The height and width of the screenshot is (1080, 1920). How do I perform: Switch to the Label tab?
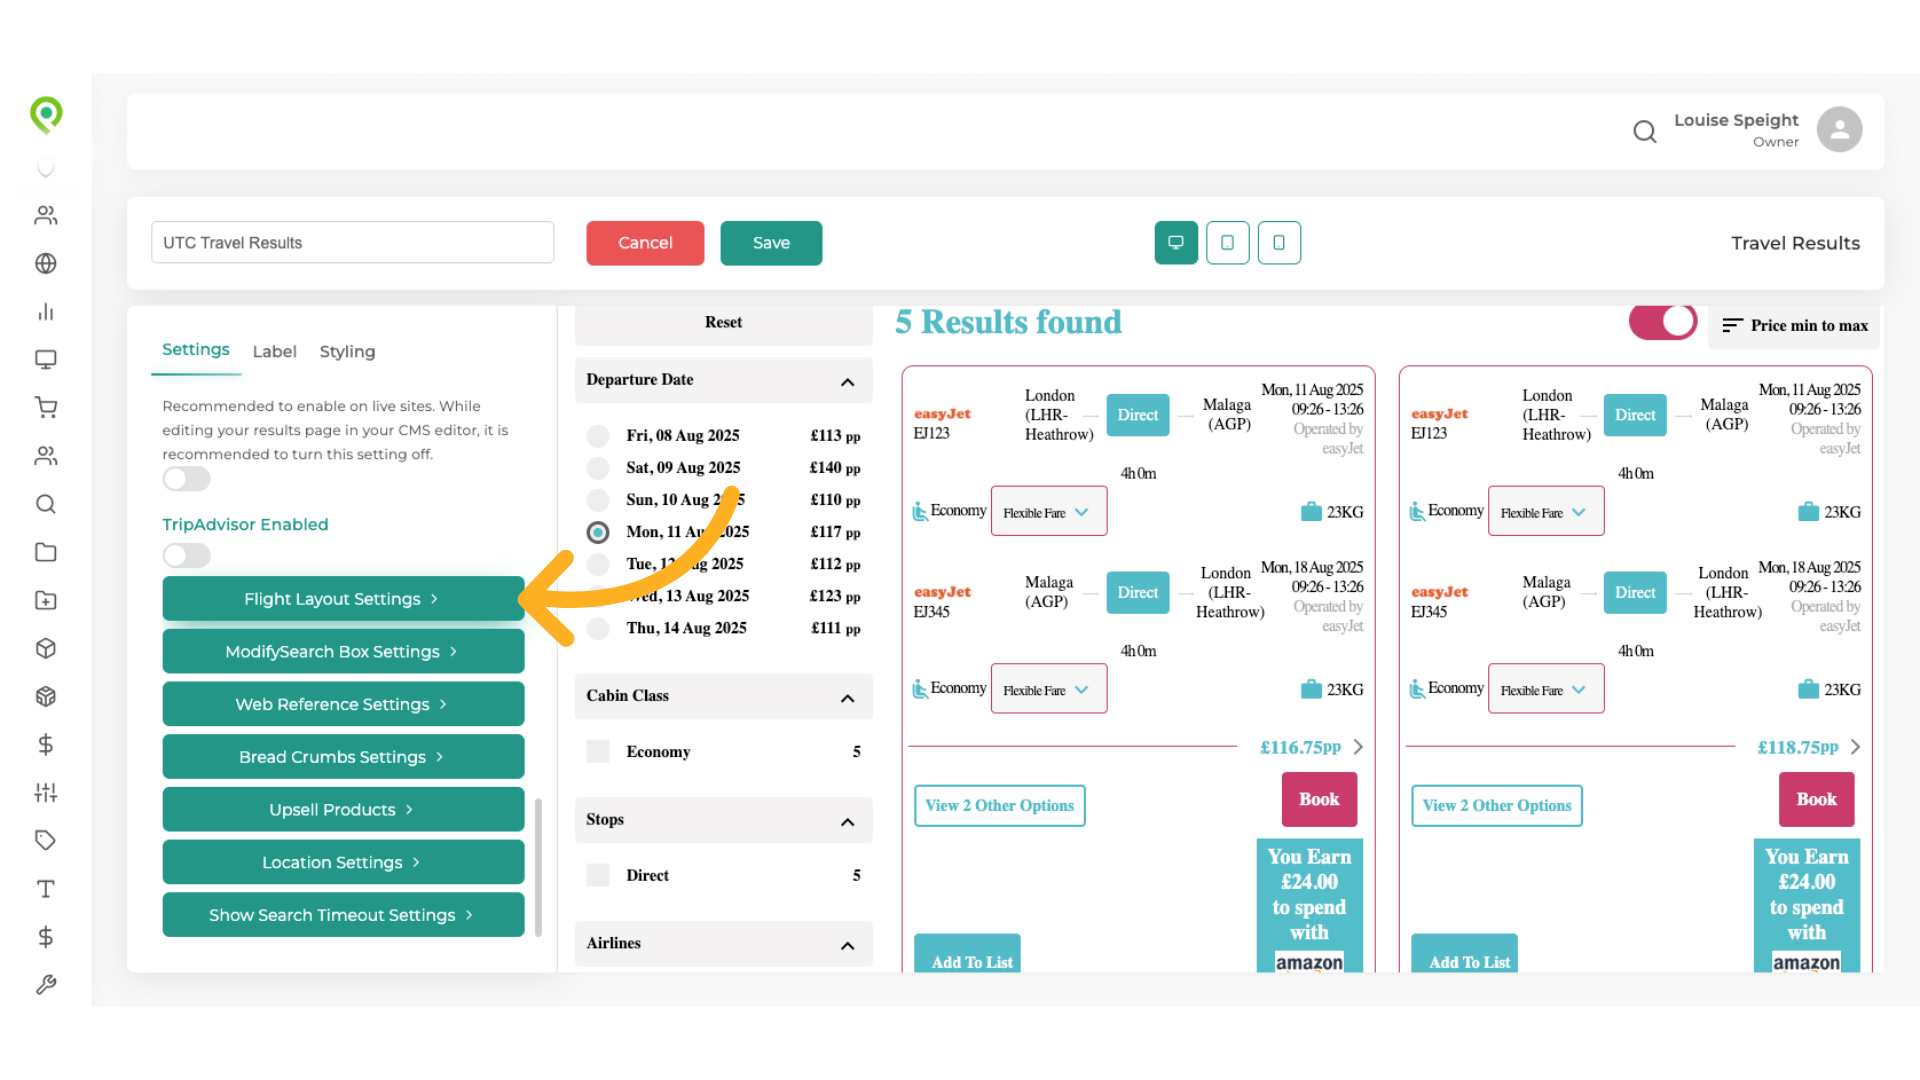275,351
